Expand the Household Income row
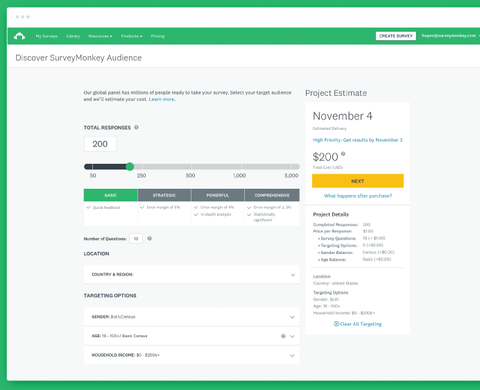 (x=192, y=355)
